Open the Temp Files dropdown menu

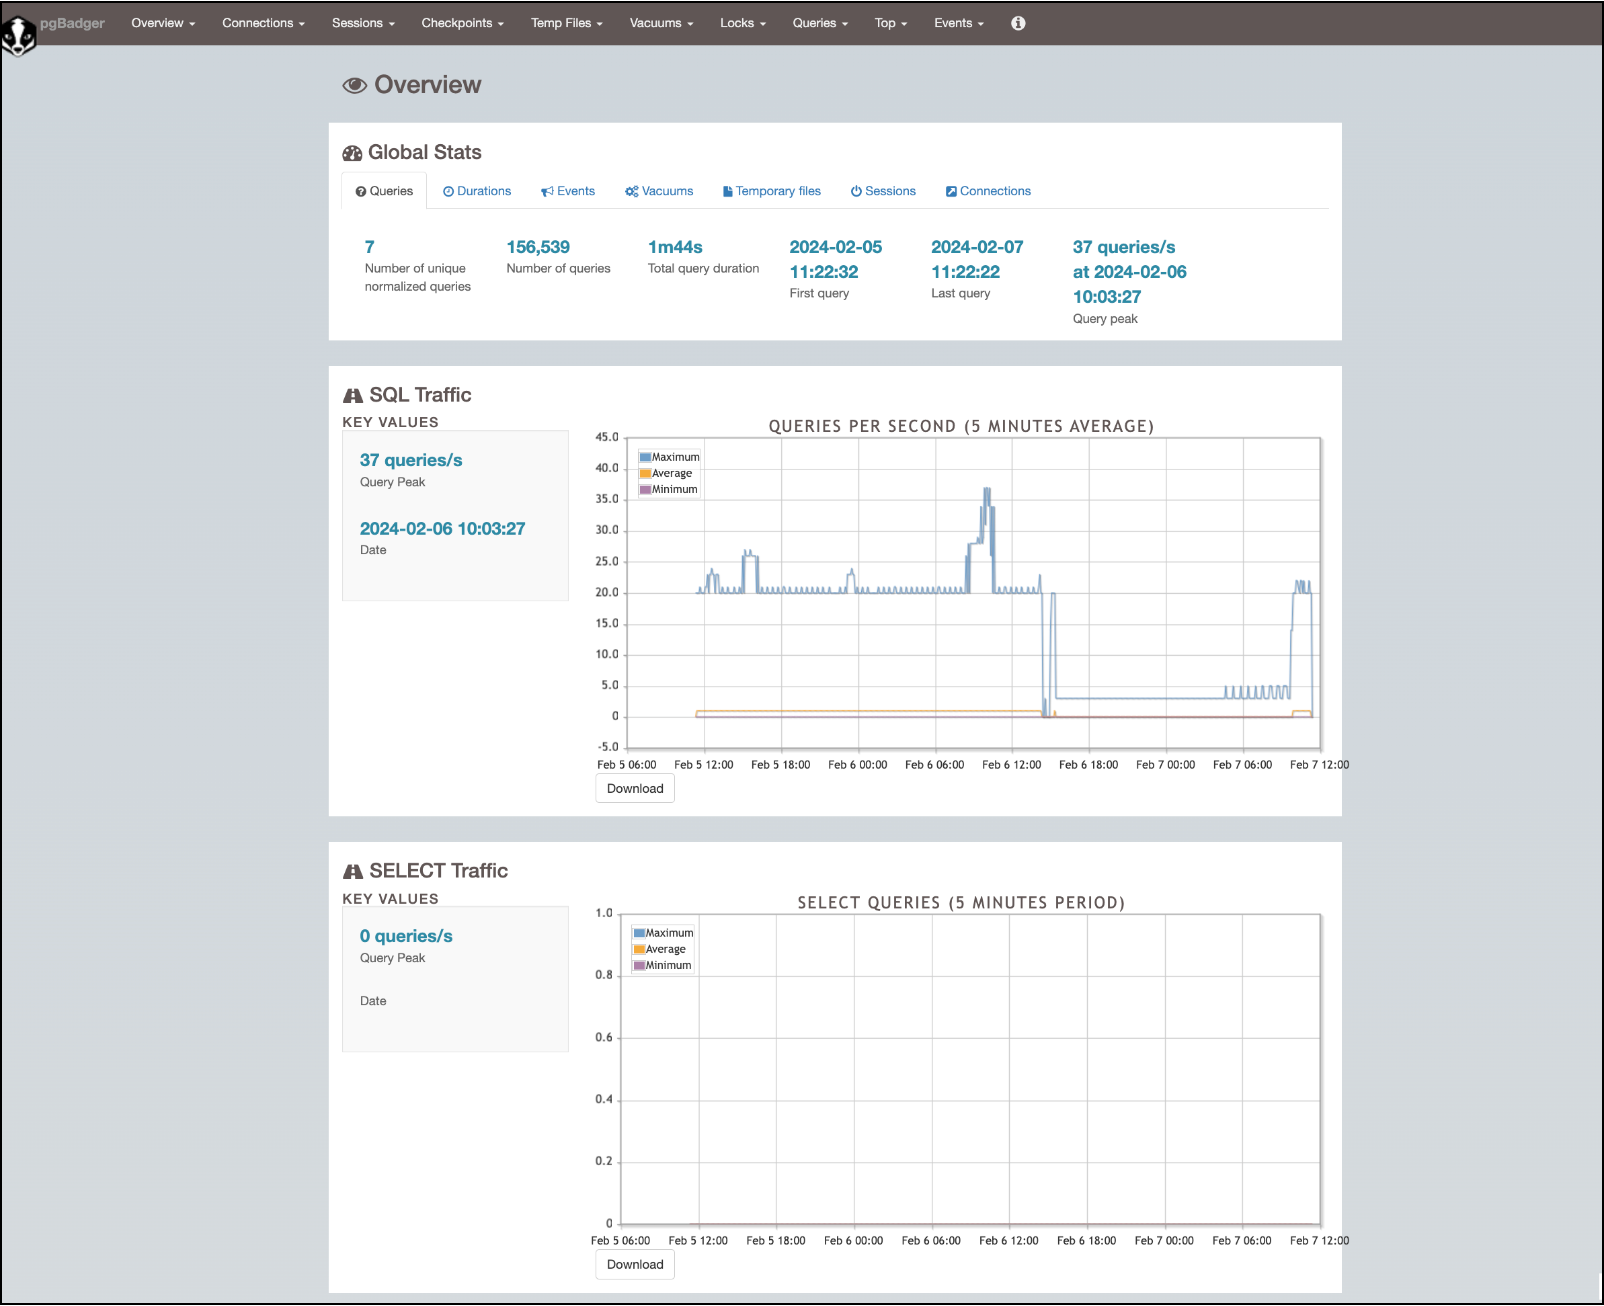[x=566, y=23]
